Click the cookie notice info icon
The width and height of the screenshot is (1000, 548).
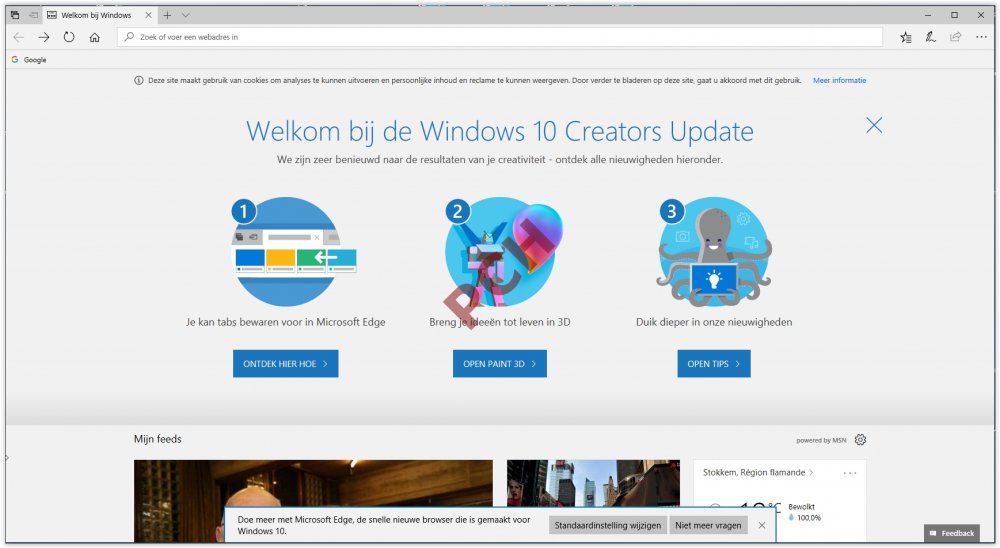pos(138,80)
